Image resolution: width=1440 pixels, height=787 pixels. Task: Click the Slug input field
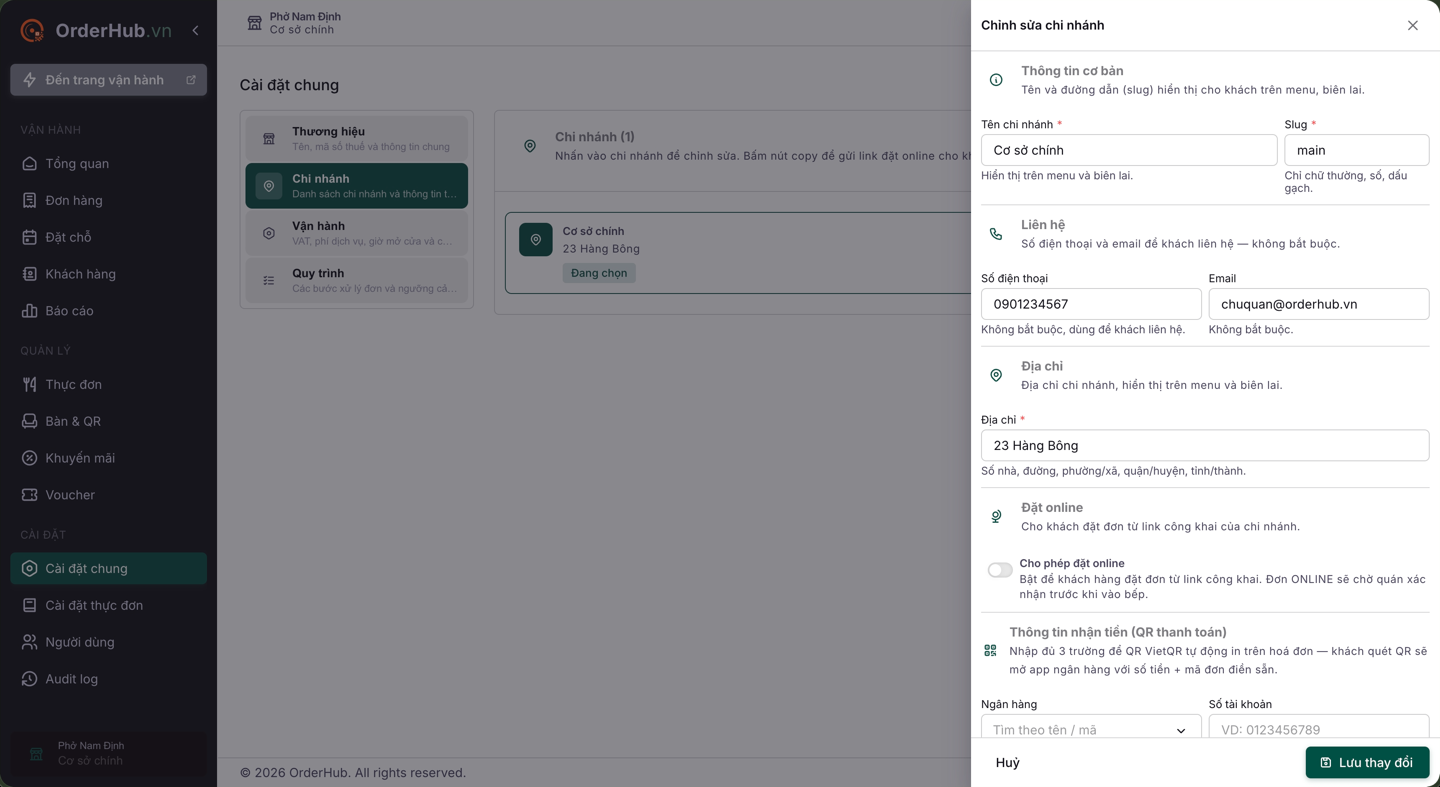click(x=1357, y=150)
